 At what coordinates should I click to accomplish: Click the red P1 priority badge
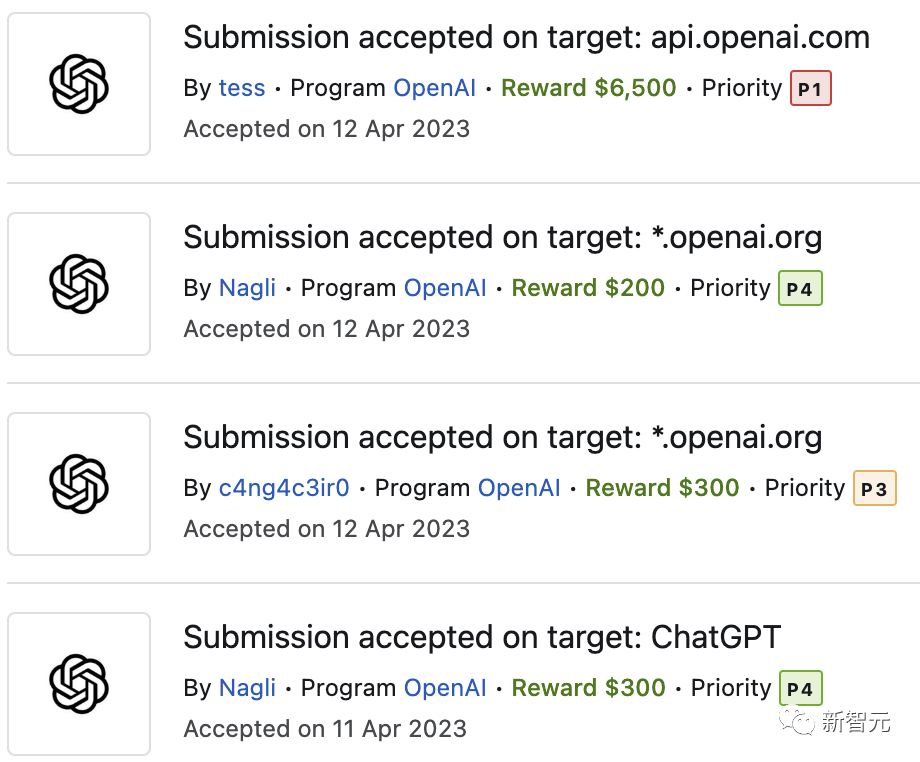[x=811, y=88]
